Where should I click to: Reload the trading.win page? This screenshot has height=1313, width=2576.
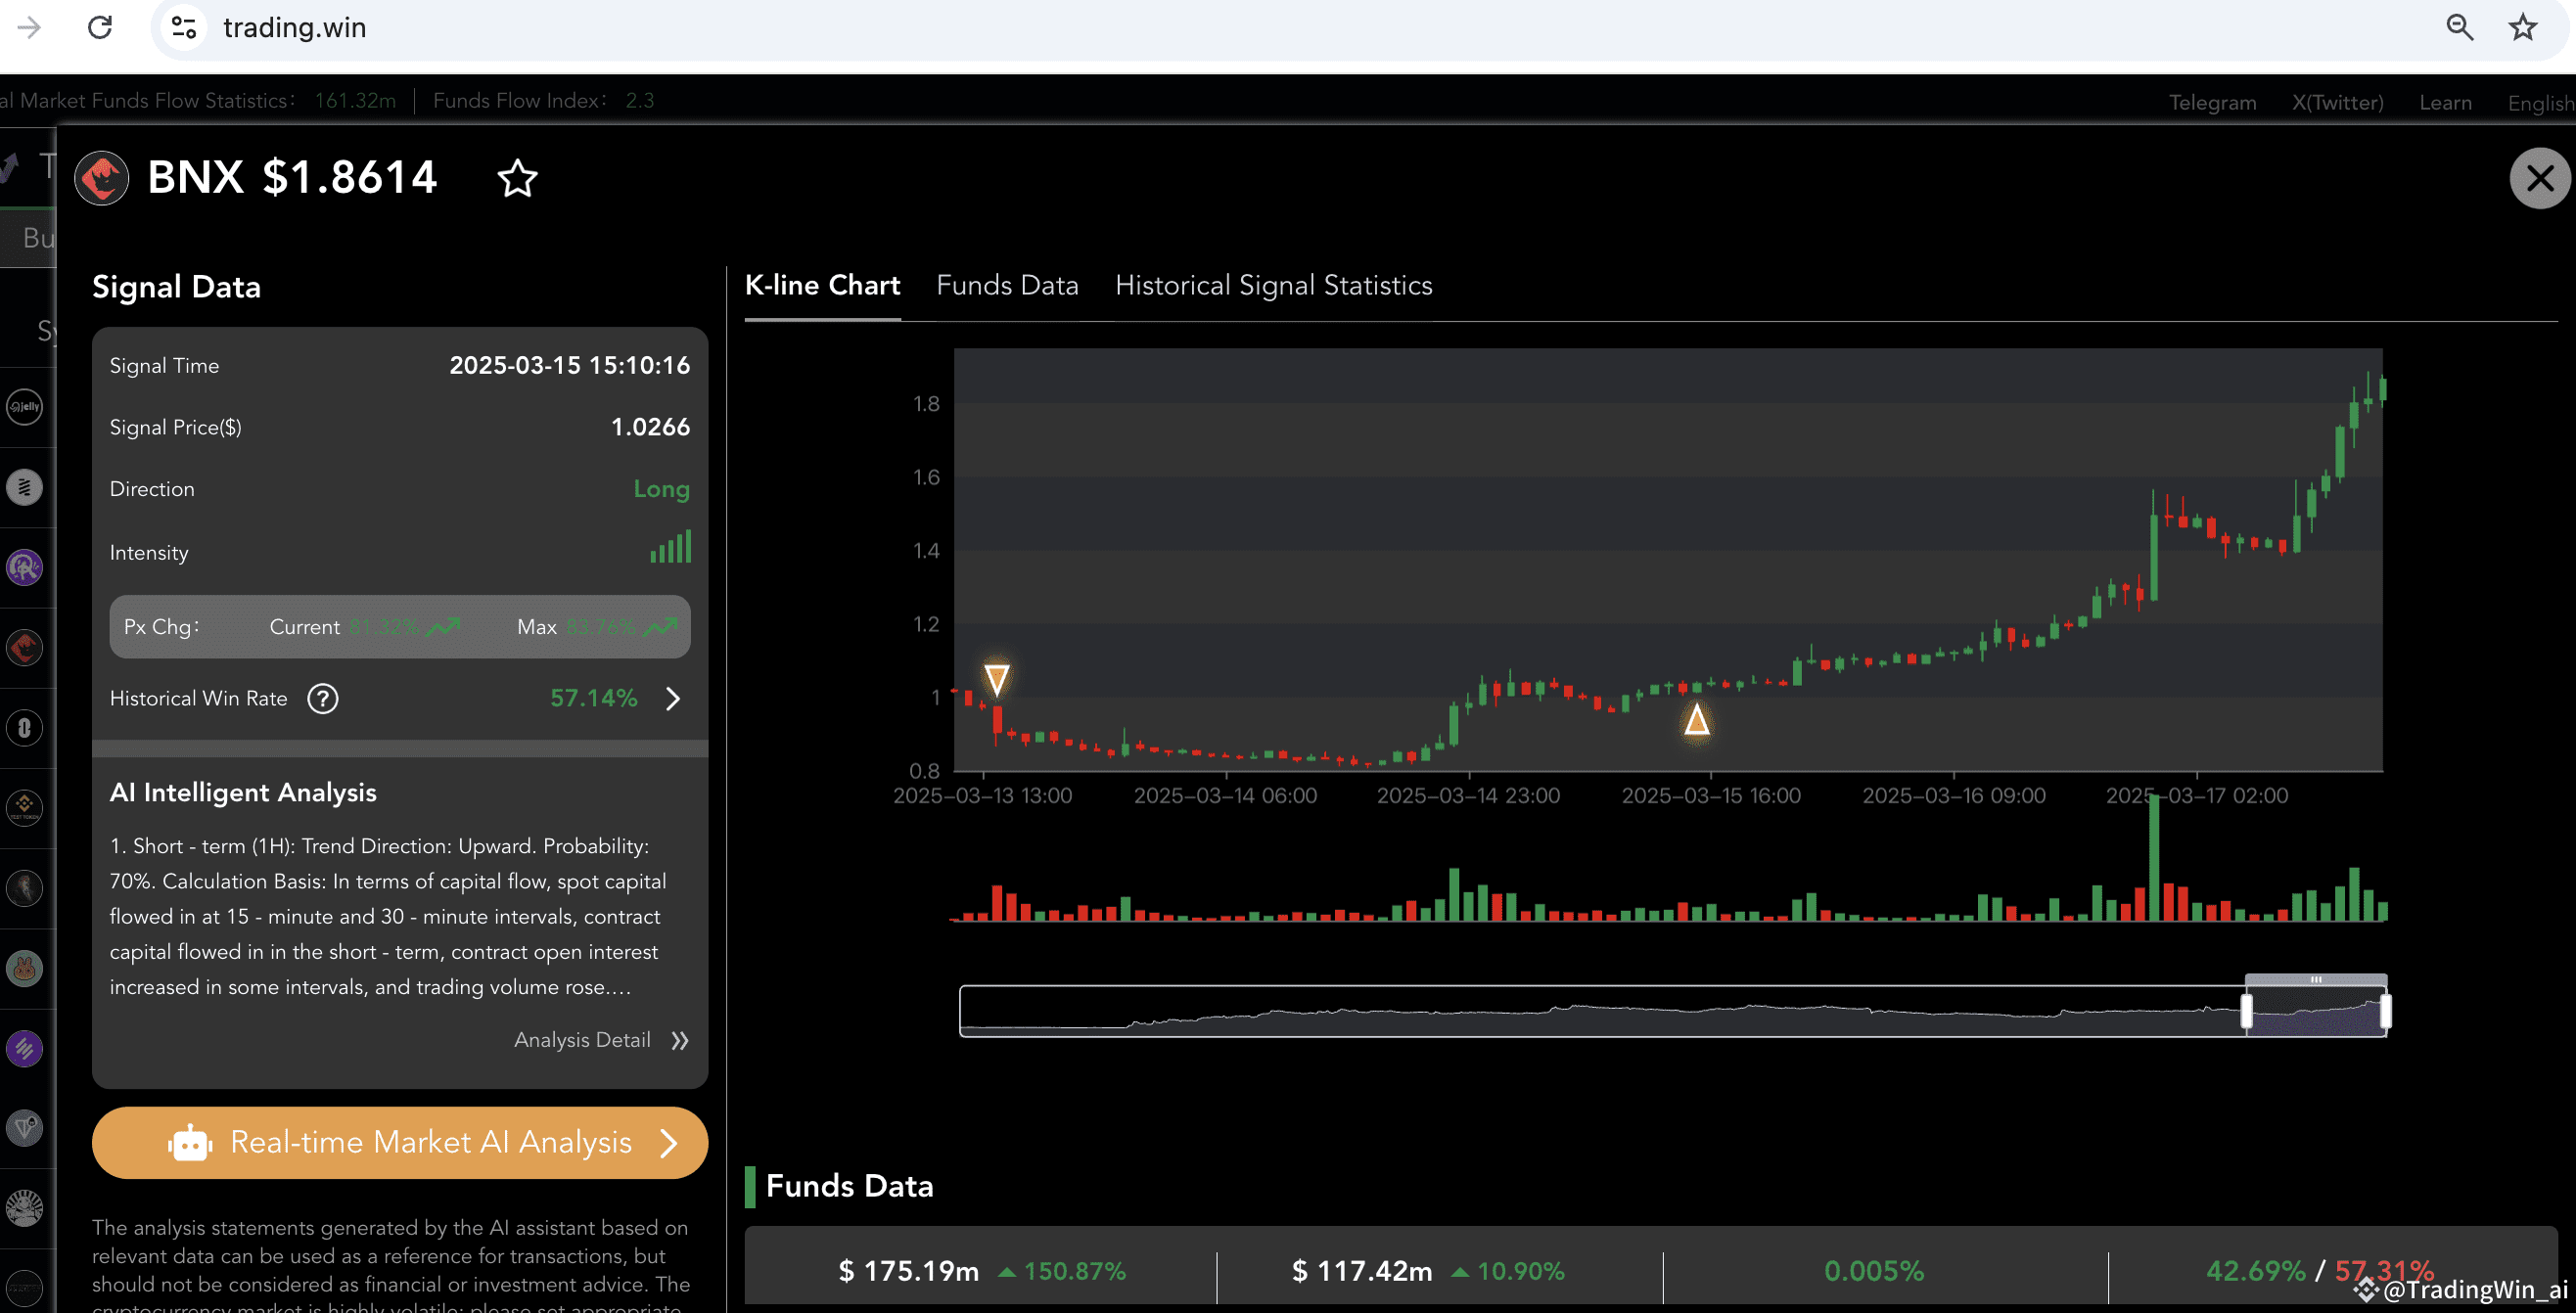100,27
